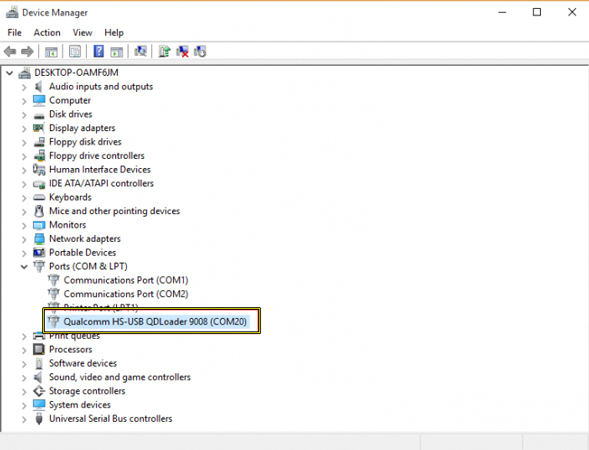
Task: Select the Computer label
Action: coord(70,100)
